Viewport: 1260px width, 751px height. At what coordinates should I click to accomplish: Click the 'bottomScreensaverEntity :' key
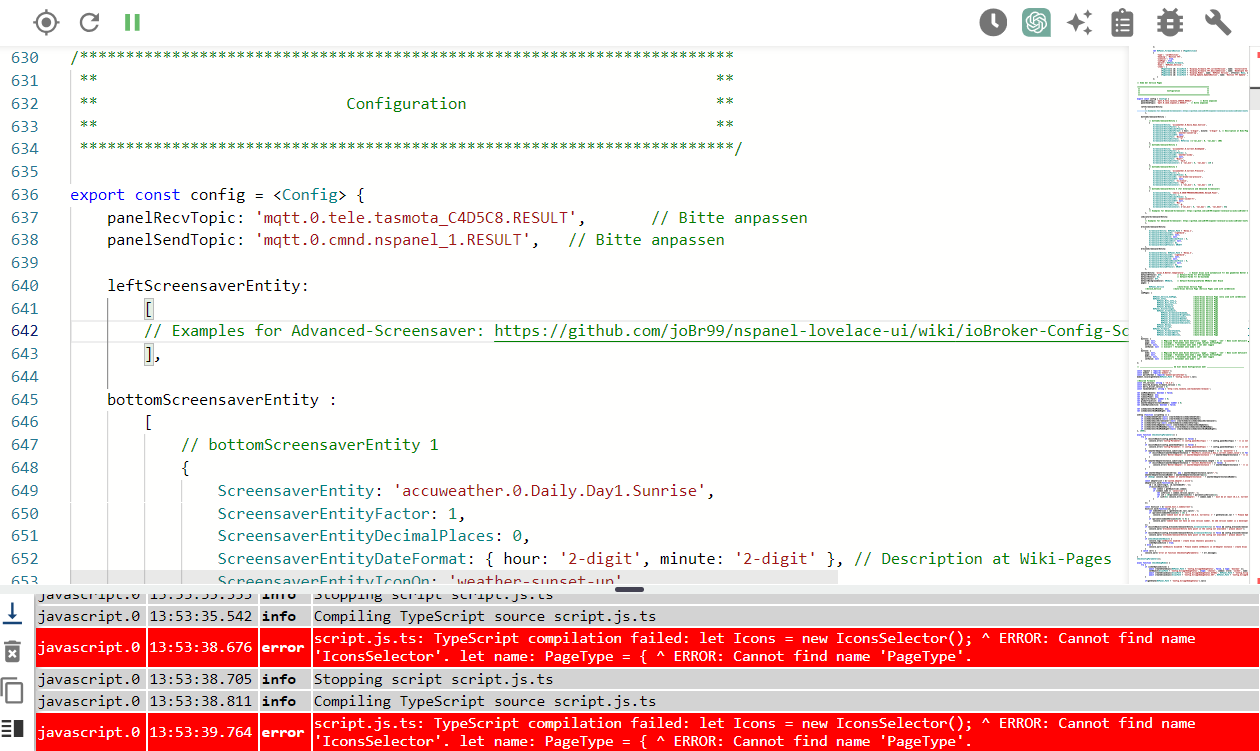click(222, 400)
